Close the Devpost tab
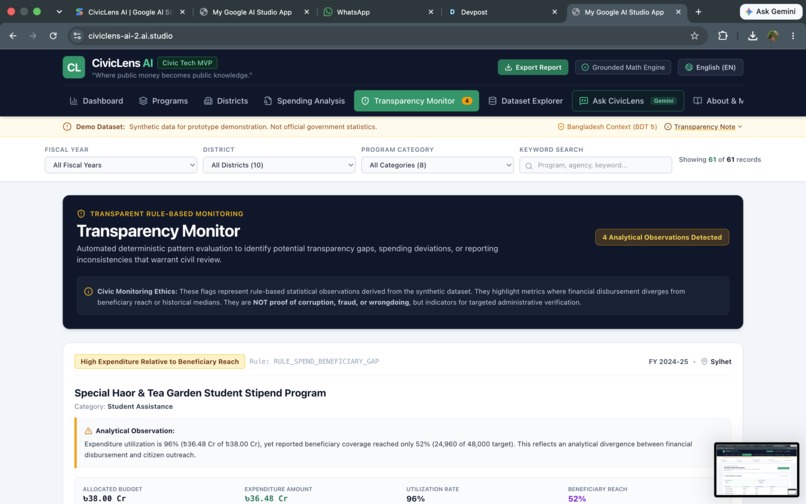This screenshot has width=806, height=504. point(554,12)
